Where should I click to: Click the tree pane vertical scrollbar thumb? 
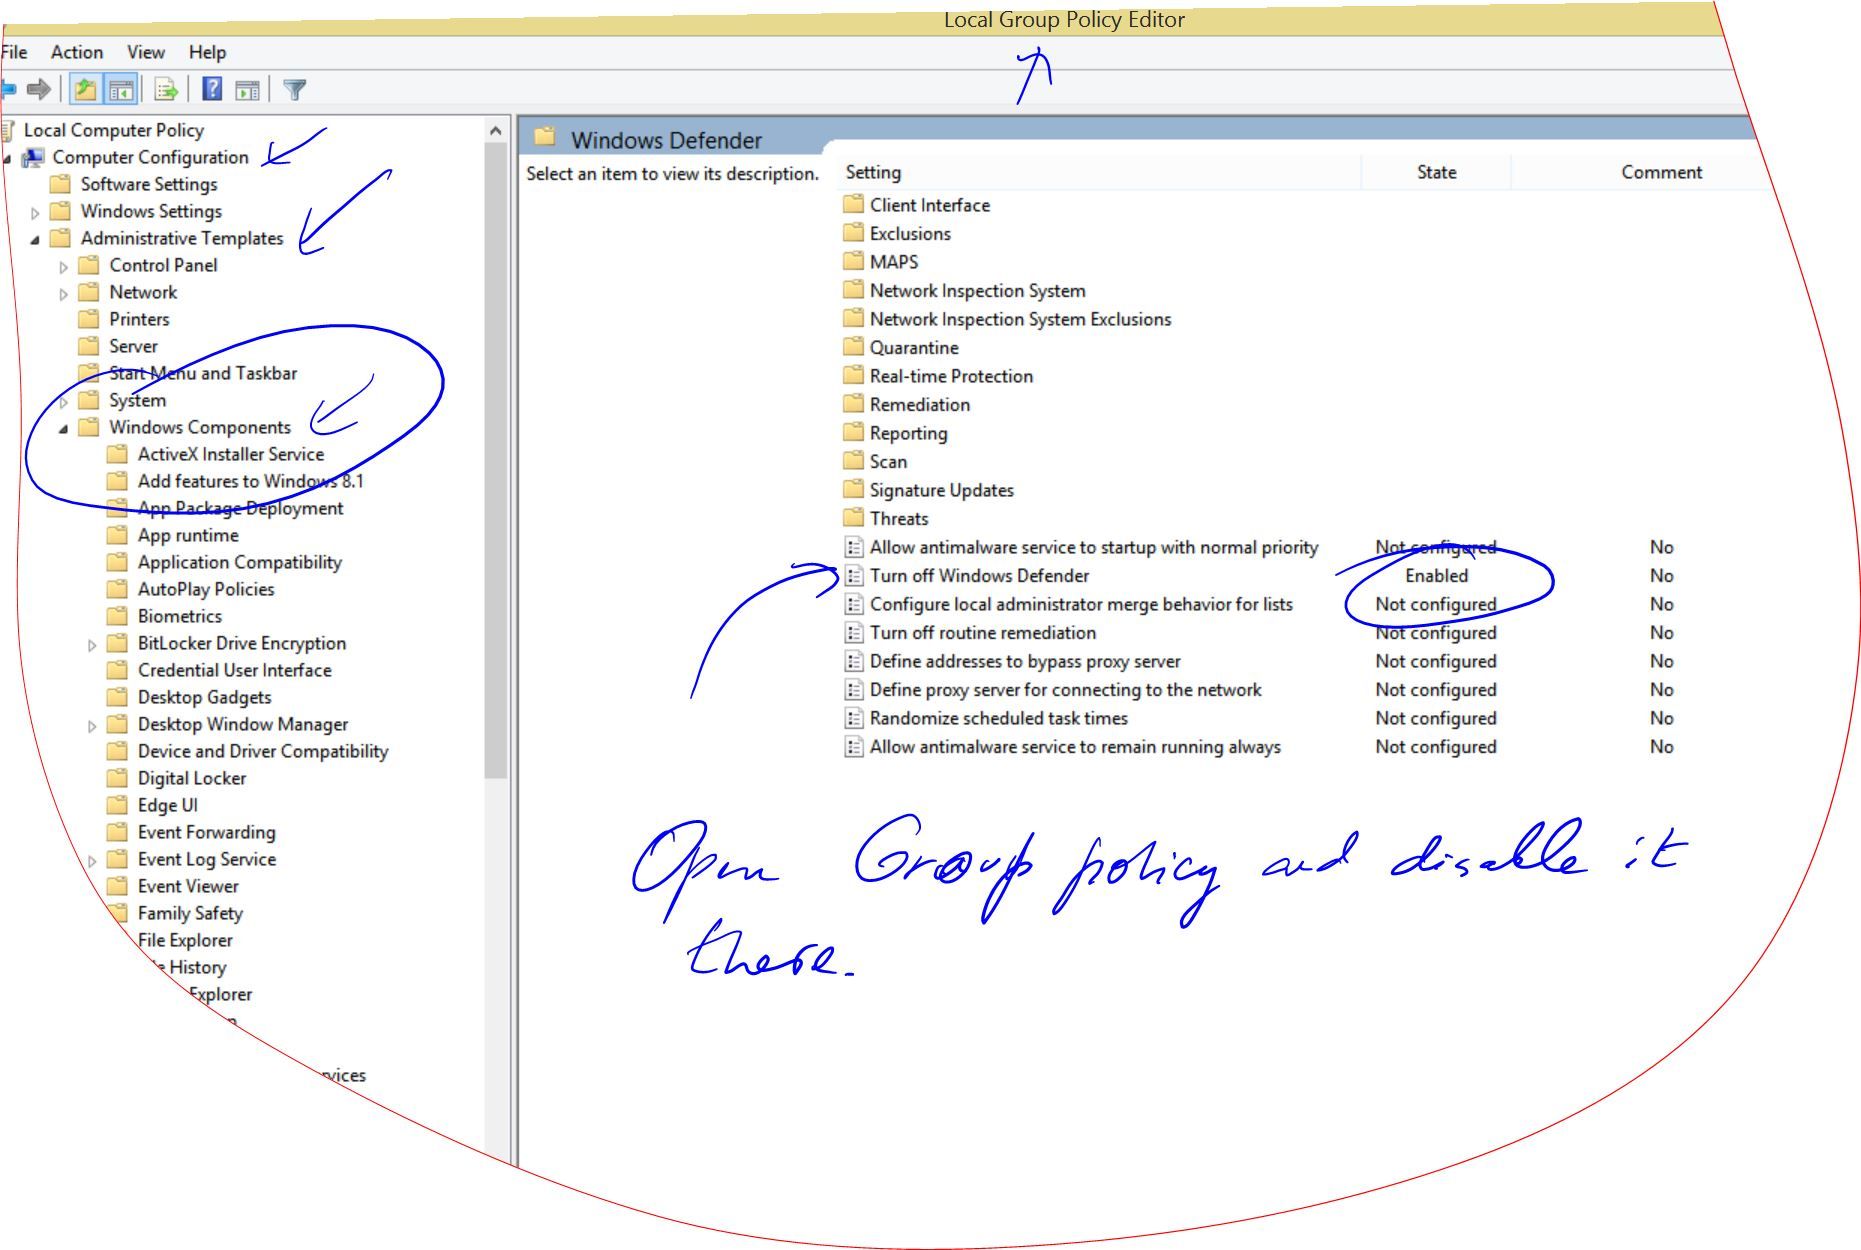496,460
